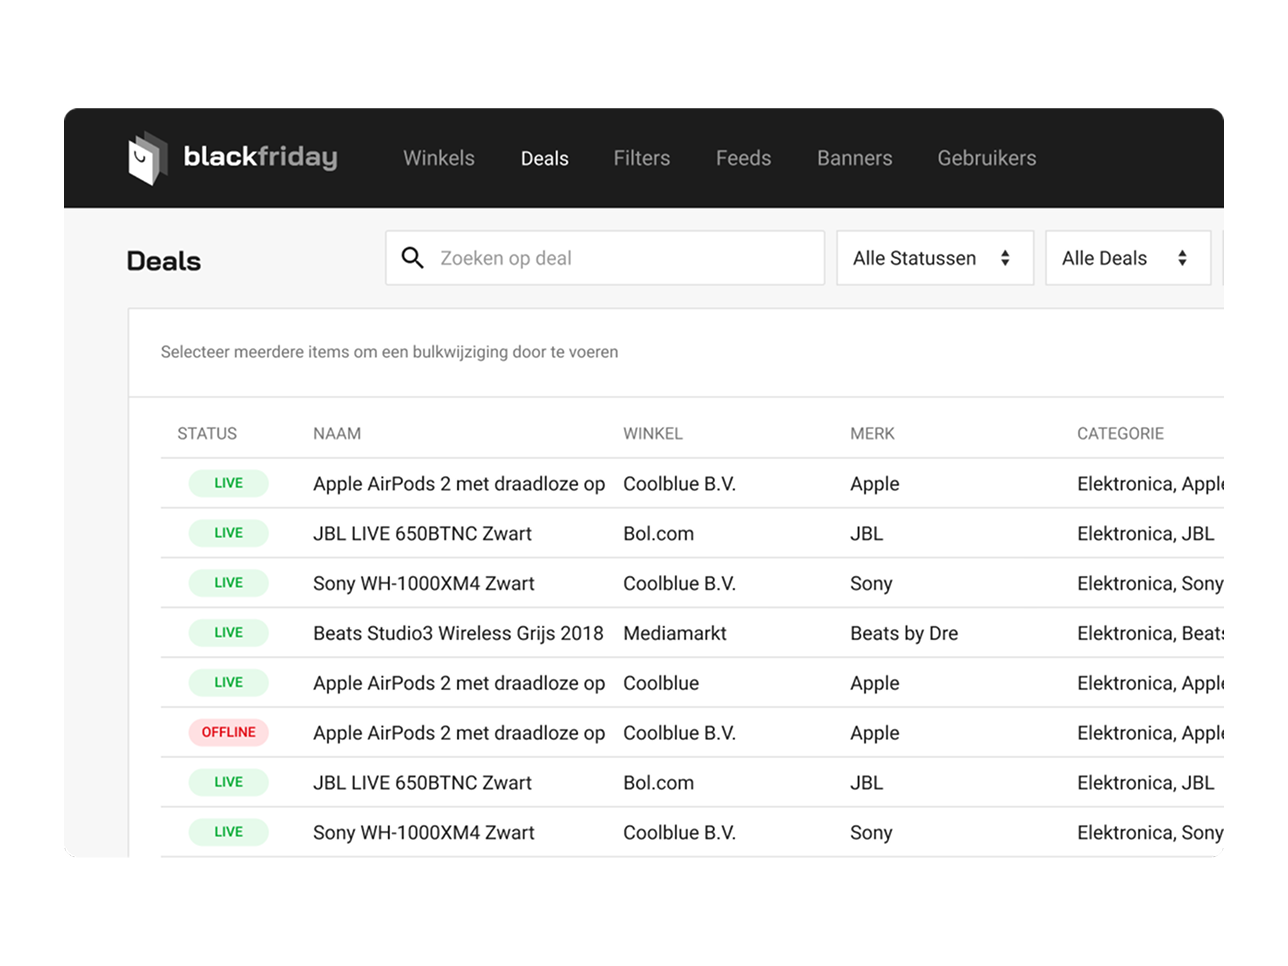The width and height of the screenshot is (1288, 966).
Task: Click the 'Mediamarkt' winkel cell
Action: coord(675,633)
